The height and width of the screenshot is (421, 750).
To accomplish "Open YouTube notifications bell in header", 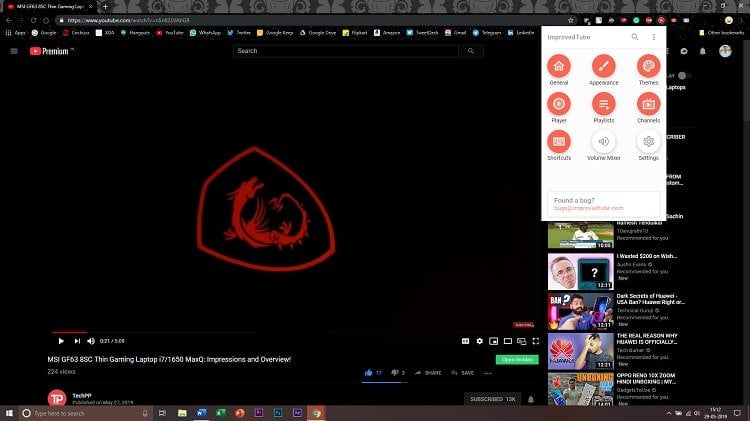I will pyautogui.click(x=703, y=51).
